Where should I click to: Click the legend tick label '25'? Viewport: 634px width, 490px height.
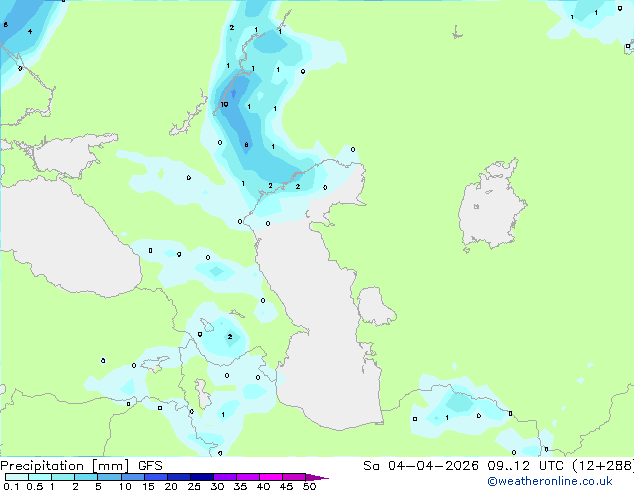tap(194, 486)
